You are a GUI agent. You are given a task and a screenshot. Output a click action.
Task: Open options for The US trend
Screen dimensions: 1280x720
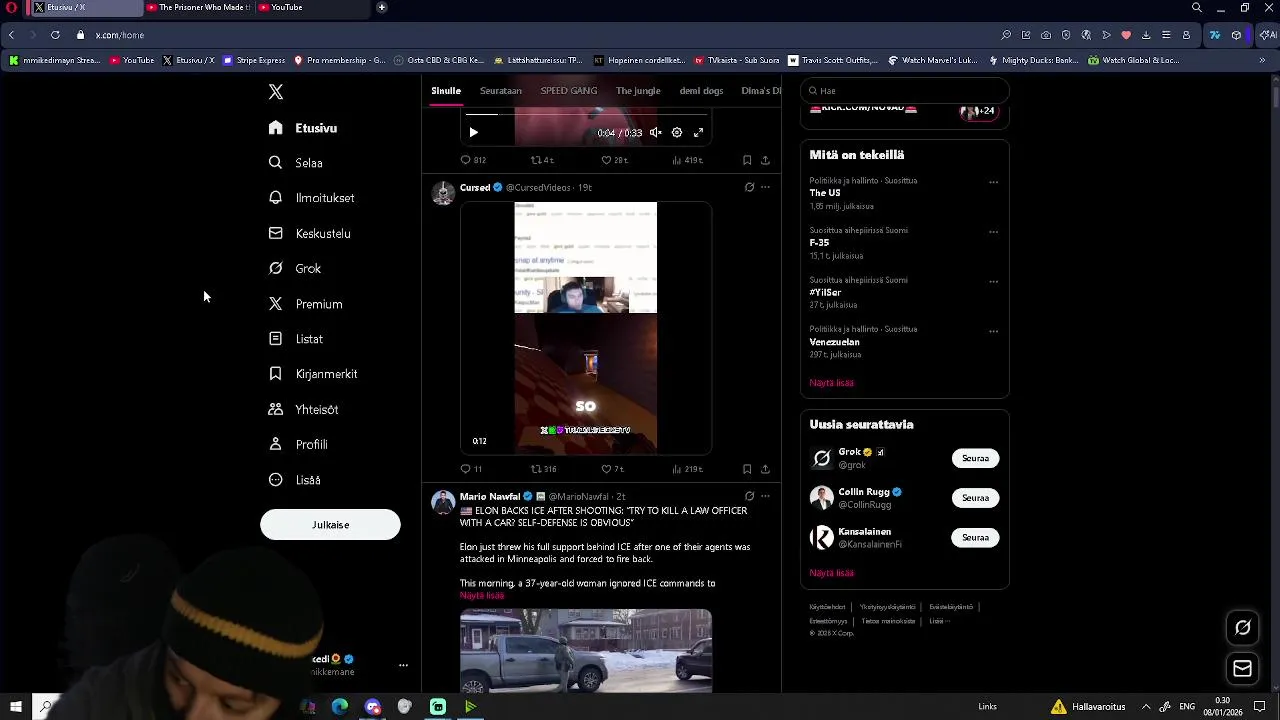point(993,182)
